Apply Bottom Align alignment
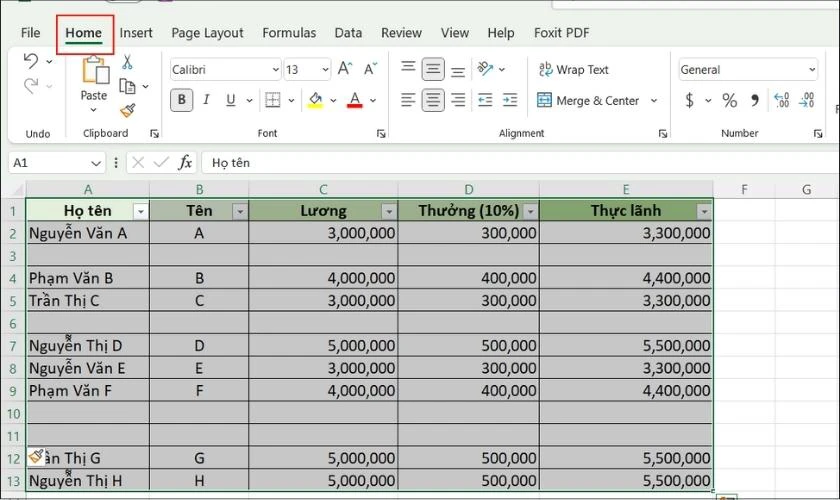 (x=458, y=71)
